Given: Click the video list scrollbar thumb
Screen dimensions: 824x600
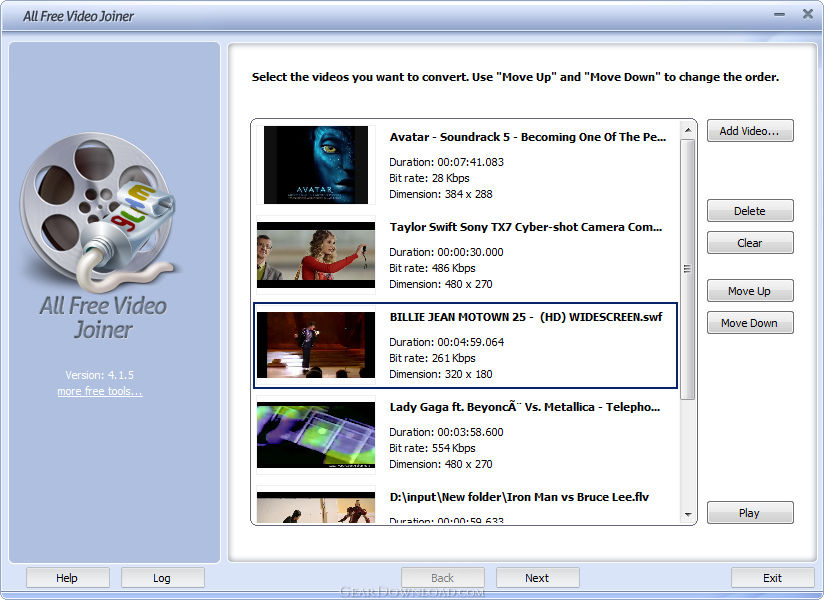Looking at the screenshot, I should (688, 269).
